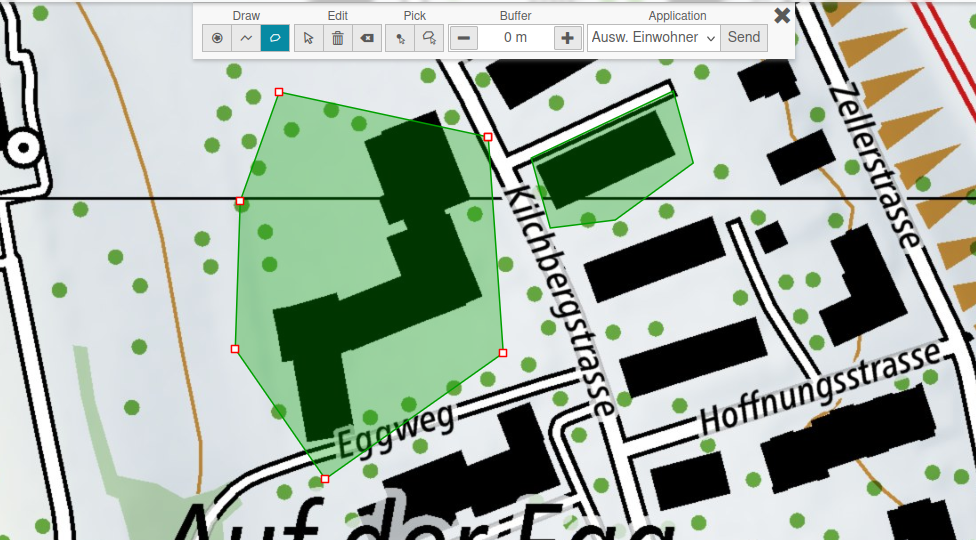Click the large polygon's upper-right vertex handle

[x=488, y=137]
